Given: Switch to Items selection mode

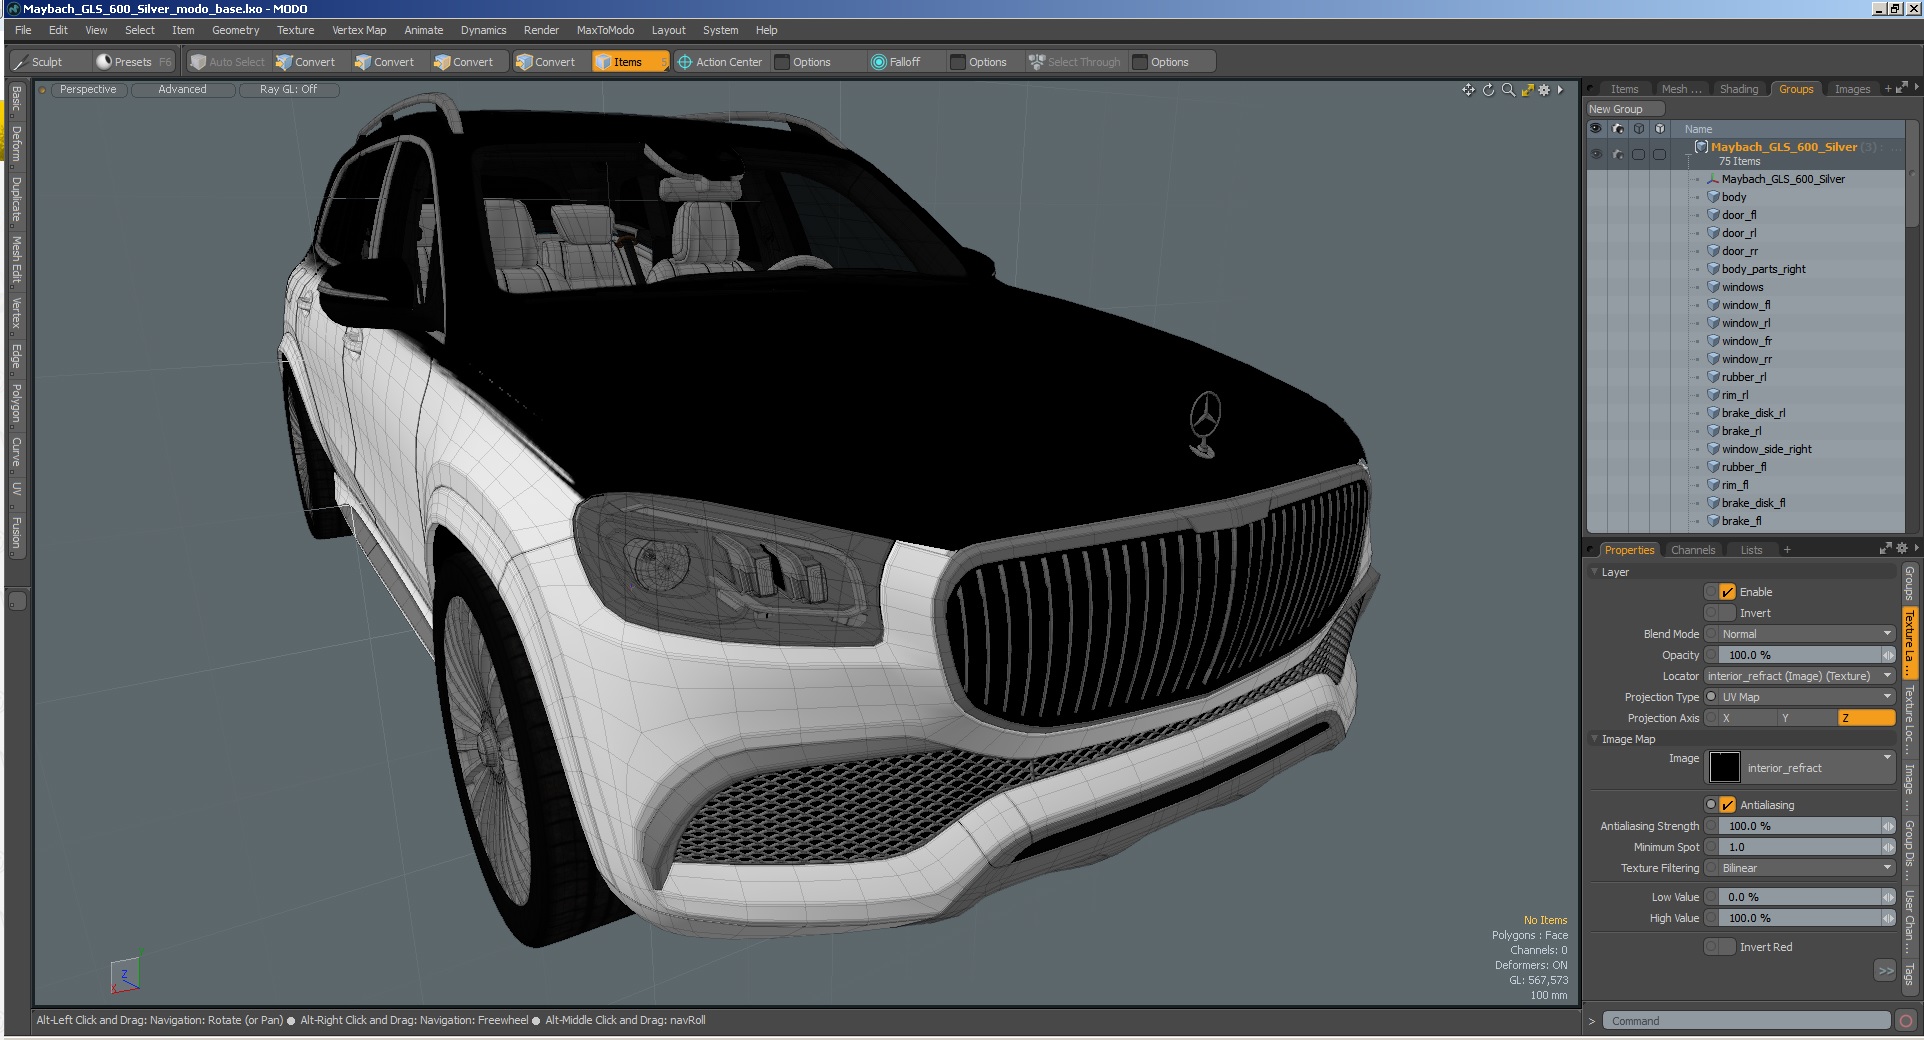Looking at the screenshot, I should (628, 62).
